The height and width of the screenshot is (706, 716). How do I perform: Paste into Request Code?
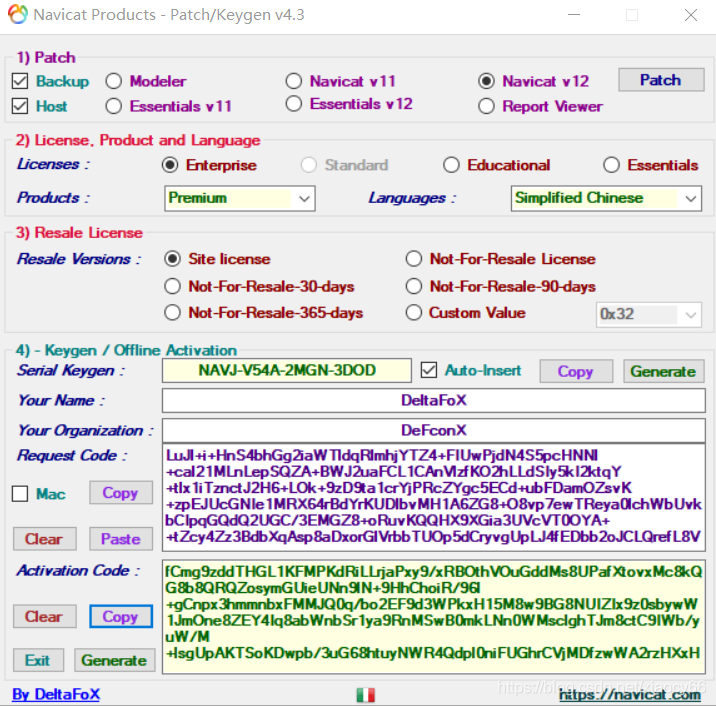pyautogui.click(x=121, y=539)
